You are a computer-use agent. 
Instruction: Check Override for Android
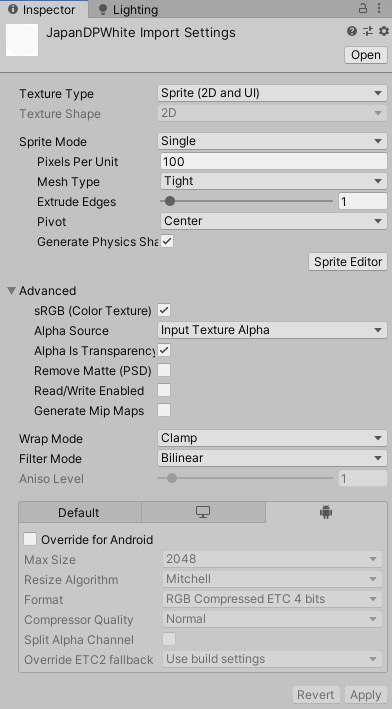point(30,539)
